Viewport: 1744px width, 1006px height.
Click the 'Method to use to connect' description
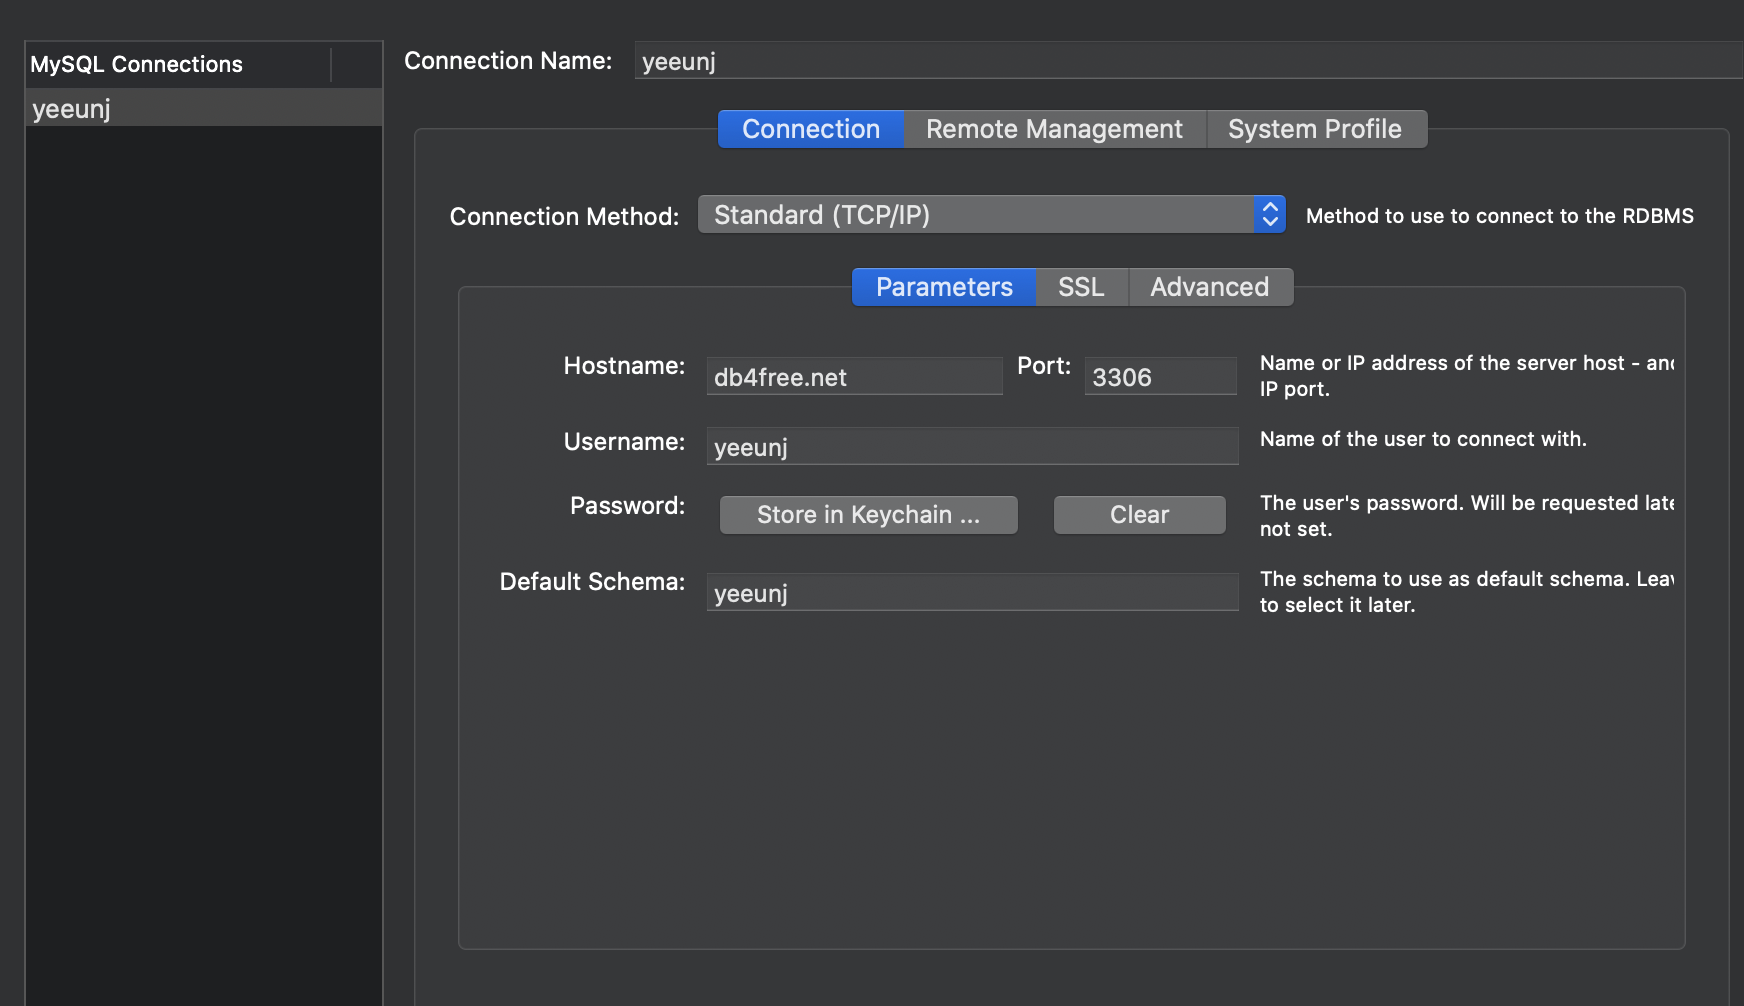tap(1499, 216)
